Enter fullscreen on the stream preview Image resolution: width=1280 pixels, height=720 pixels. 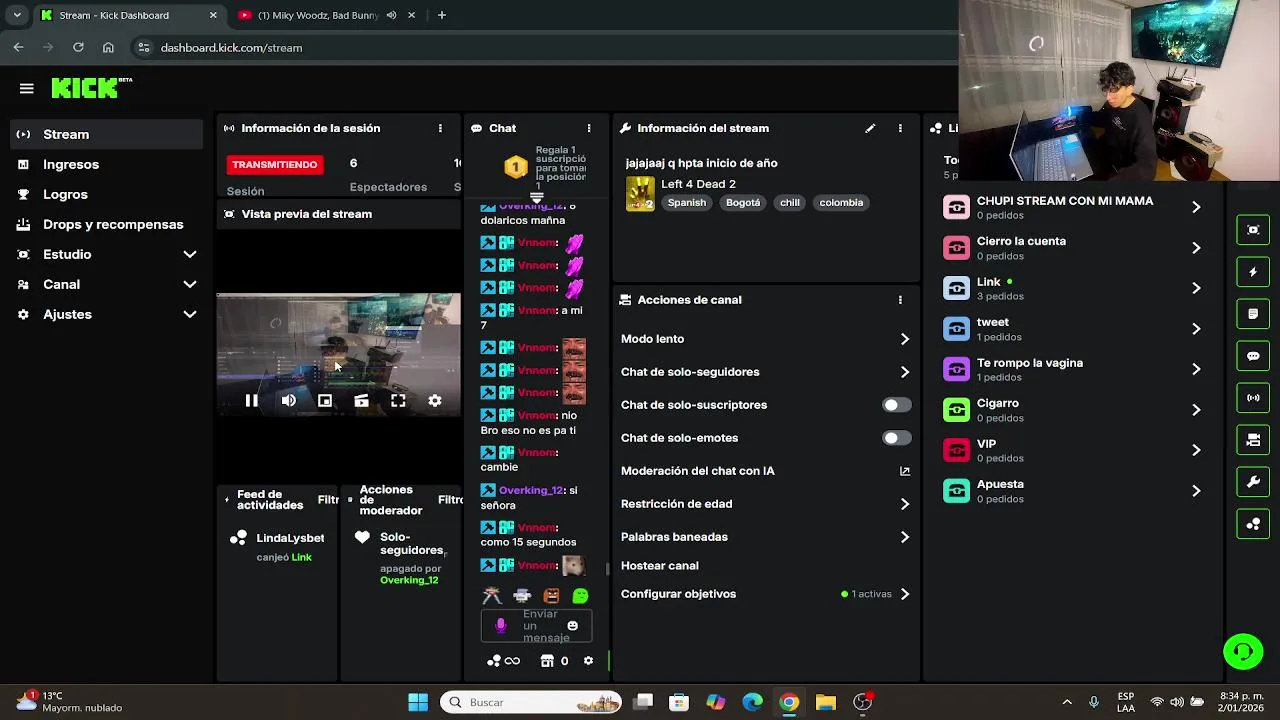pos(398,401)
